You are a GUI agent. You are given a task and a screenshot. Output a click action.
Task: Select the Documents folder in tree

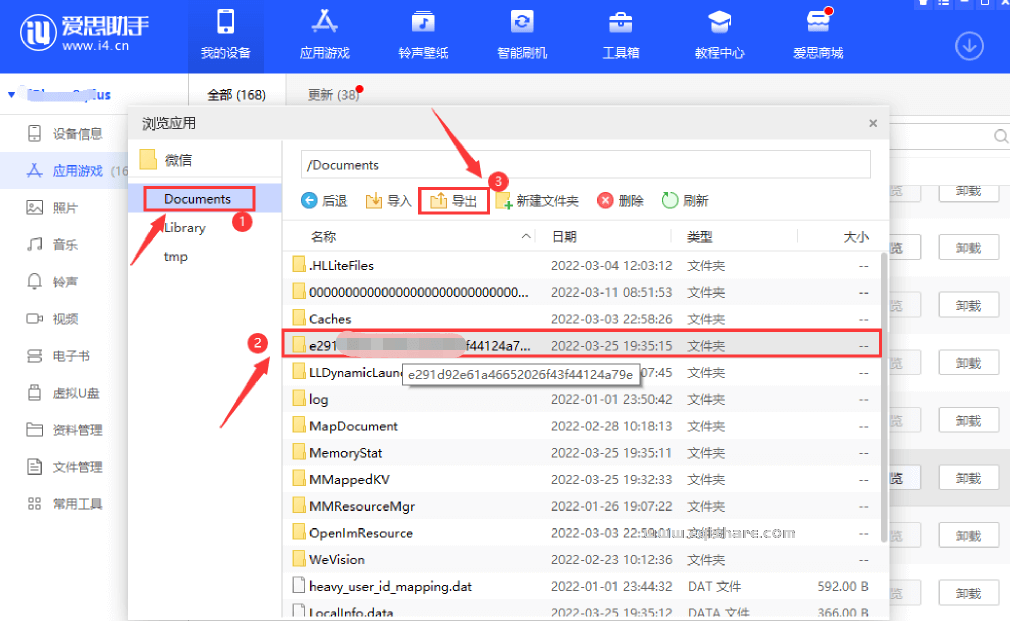pos(197,199)
